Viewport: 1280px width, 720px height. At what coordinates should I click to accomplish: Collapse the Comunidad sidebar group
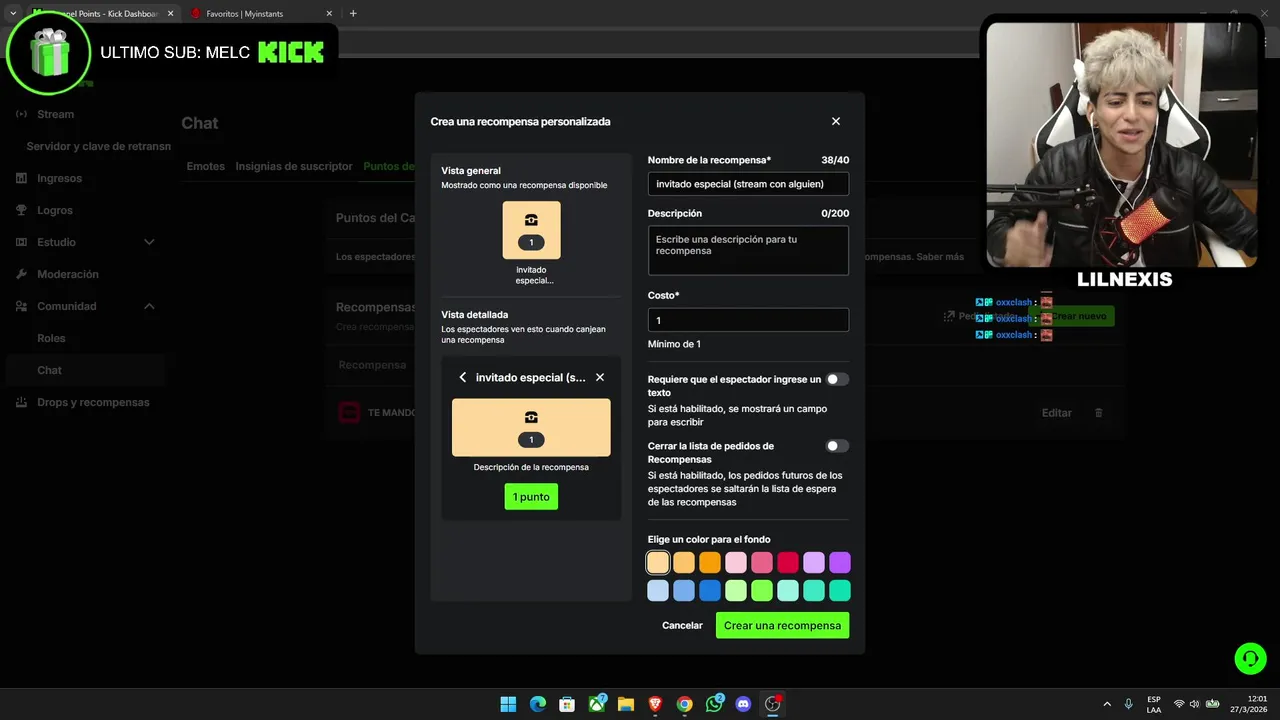[x=149, y=306]
